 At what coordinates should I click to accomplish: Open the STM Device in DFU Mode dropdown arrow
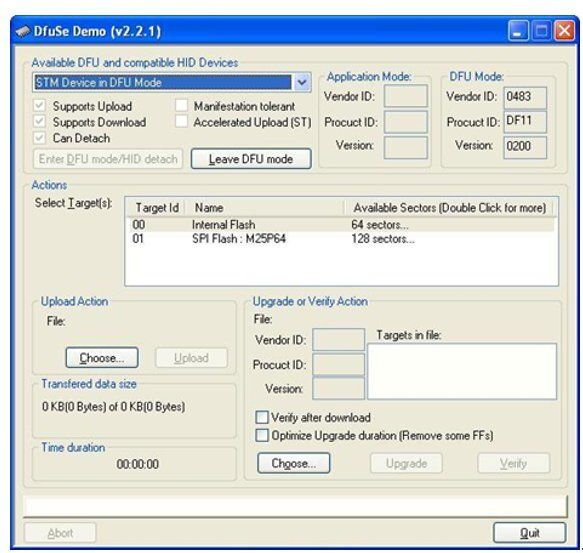(x=302, y=82)
